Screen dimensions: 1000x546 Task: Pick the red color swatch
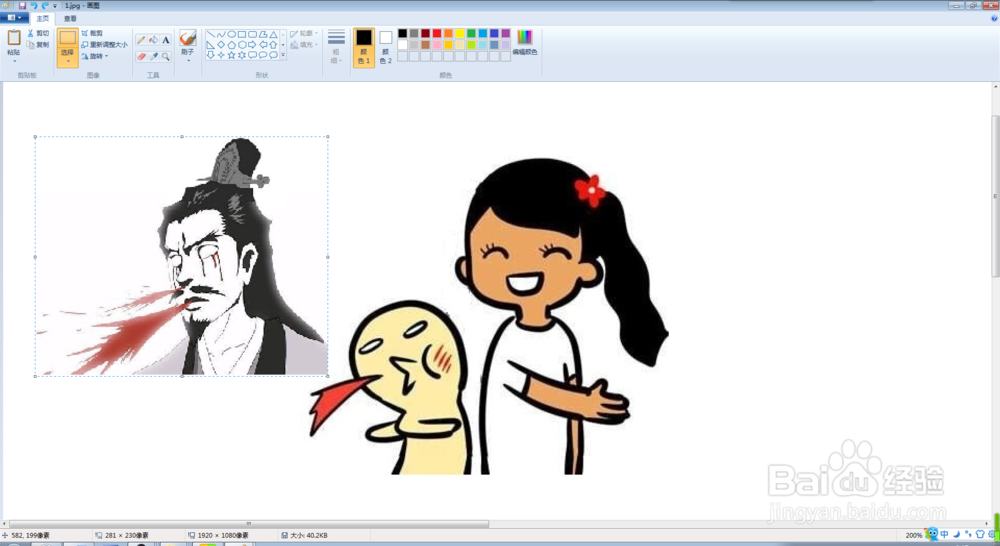point(437,33)
